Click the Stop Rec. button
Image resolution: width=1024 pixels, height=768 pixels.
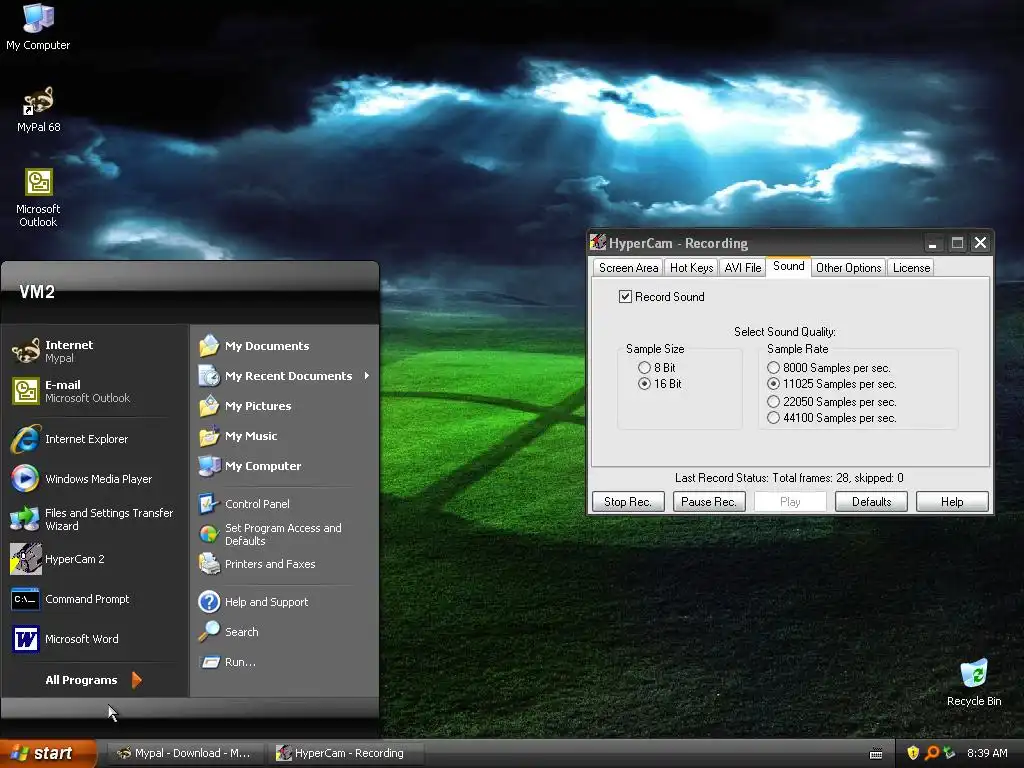pos(628,502)
